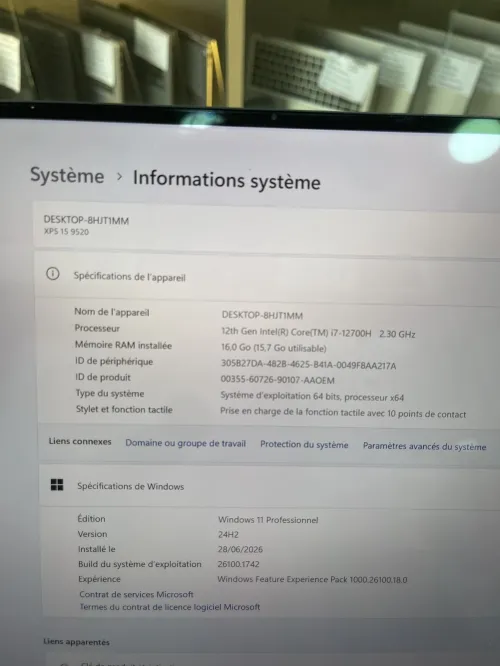Open Contrat de services Microsoft link
Viewport: 500px width, 666px height.
pos(136,594)
